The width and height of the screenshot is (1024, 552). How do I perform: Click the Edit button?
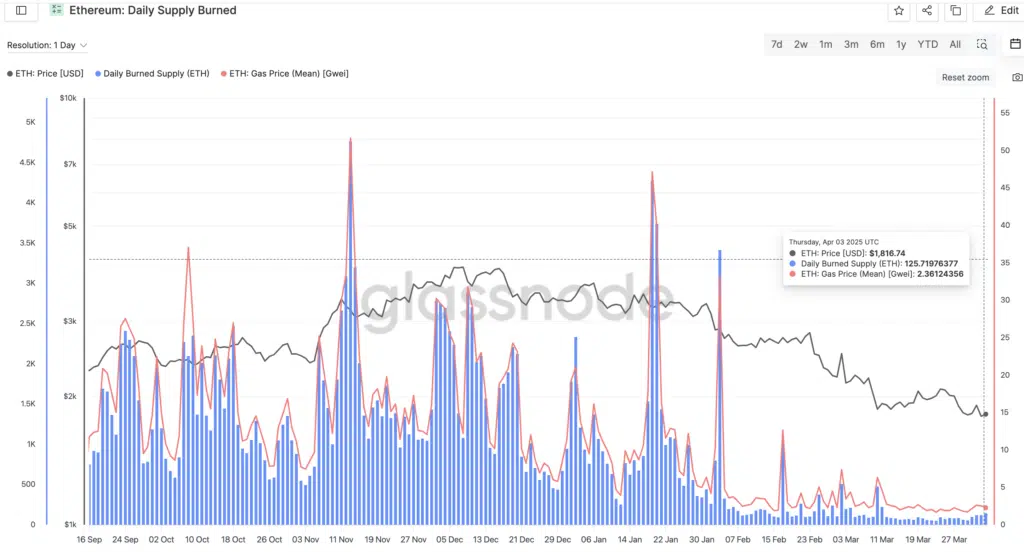1001,11
